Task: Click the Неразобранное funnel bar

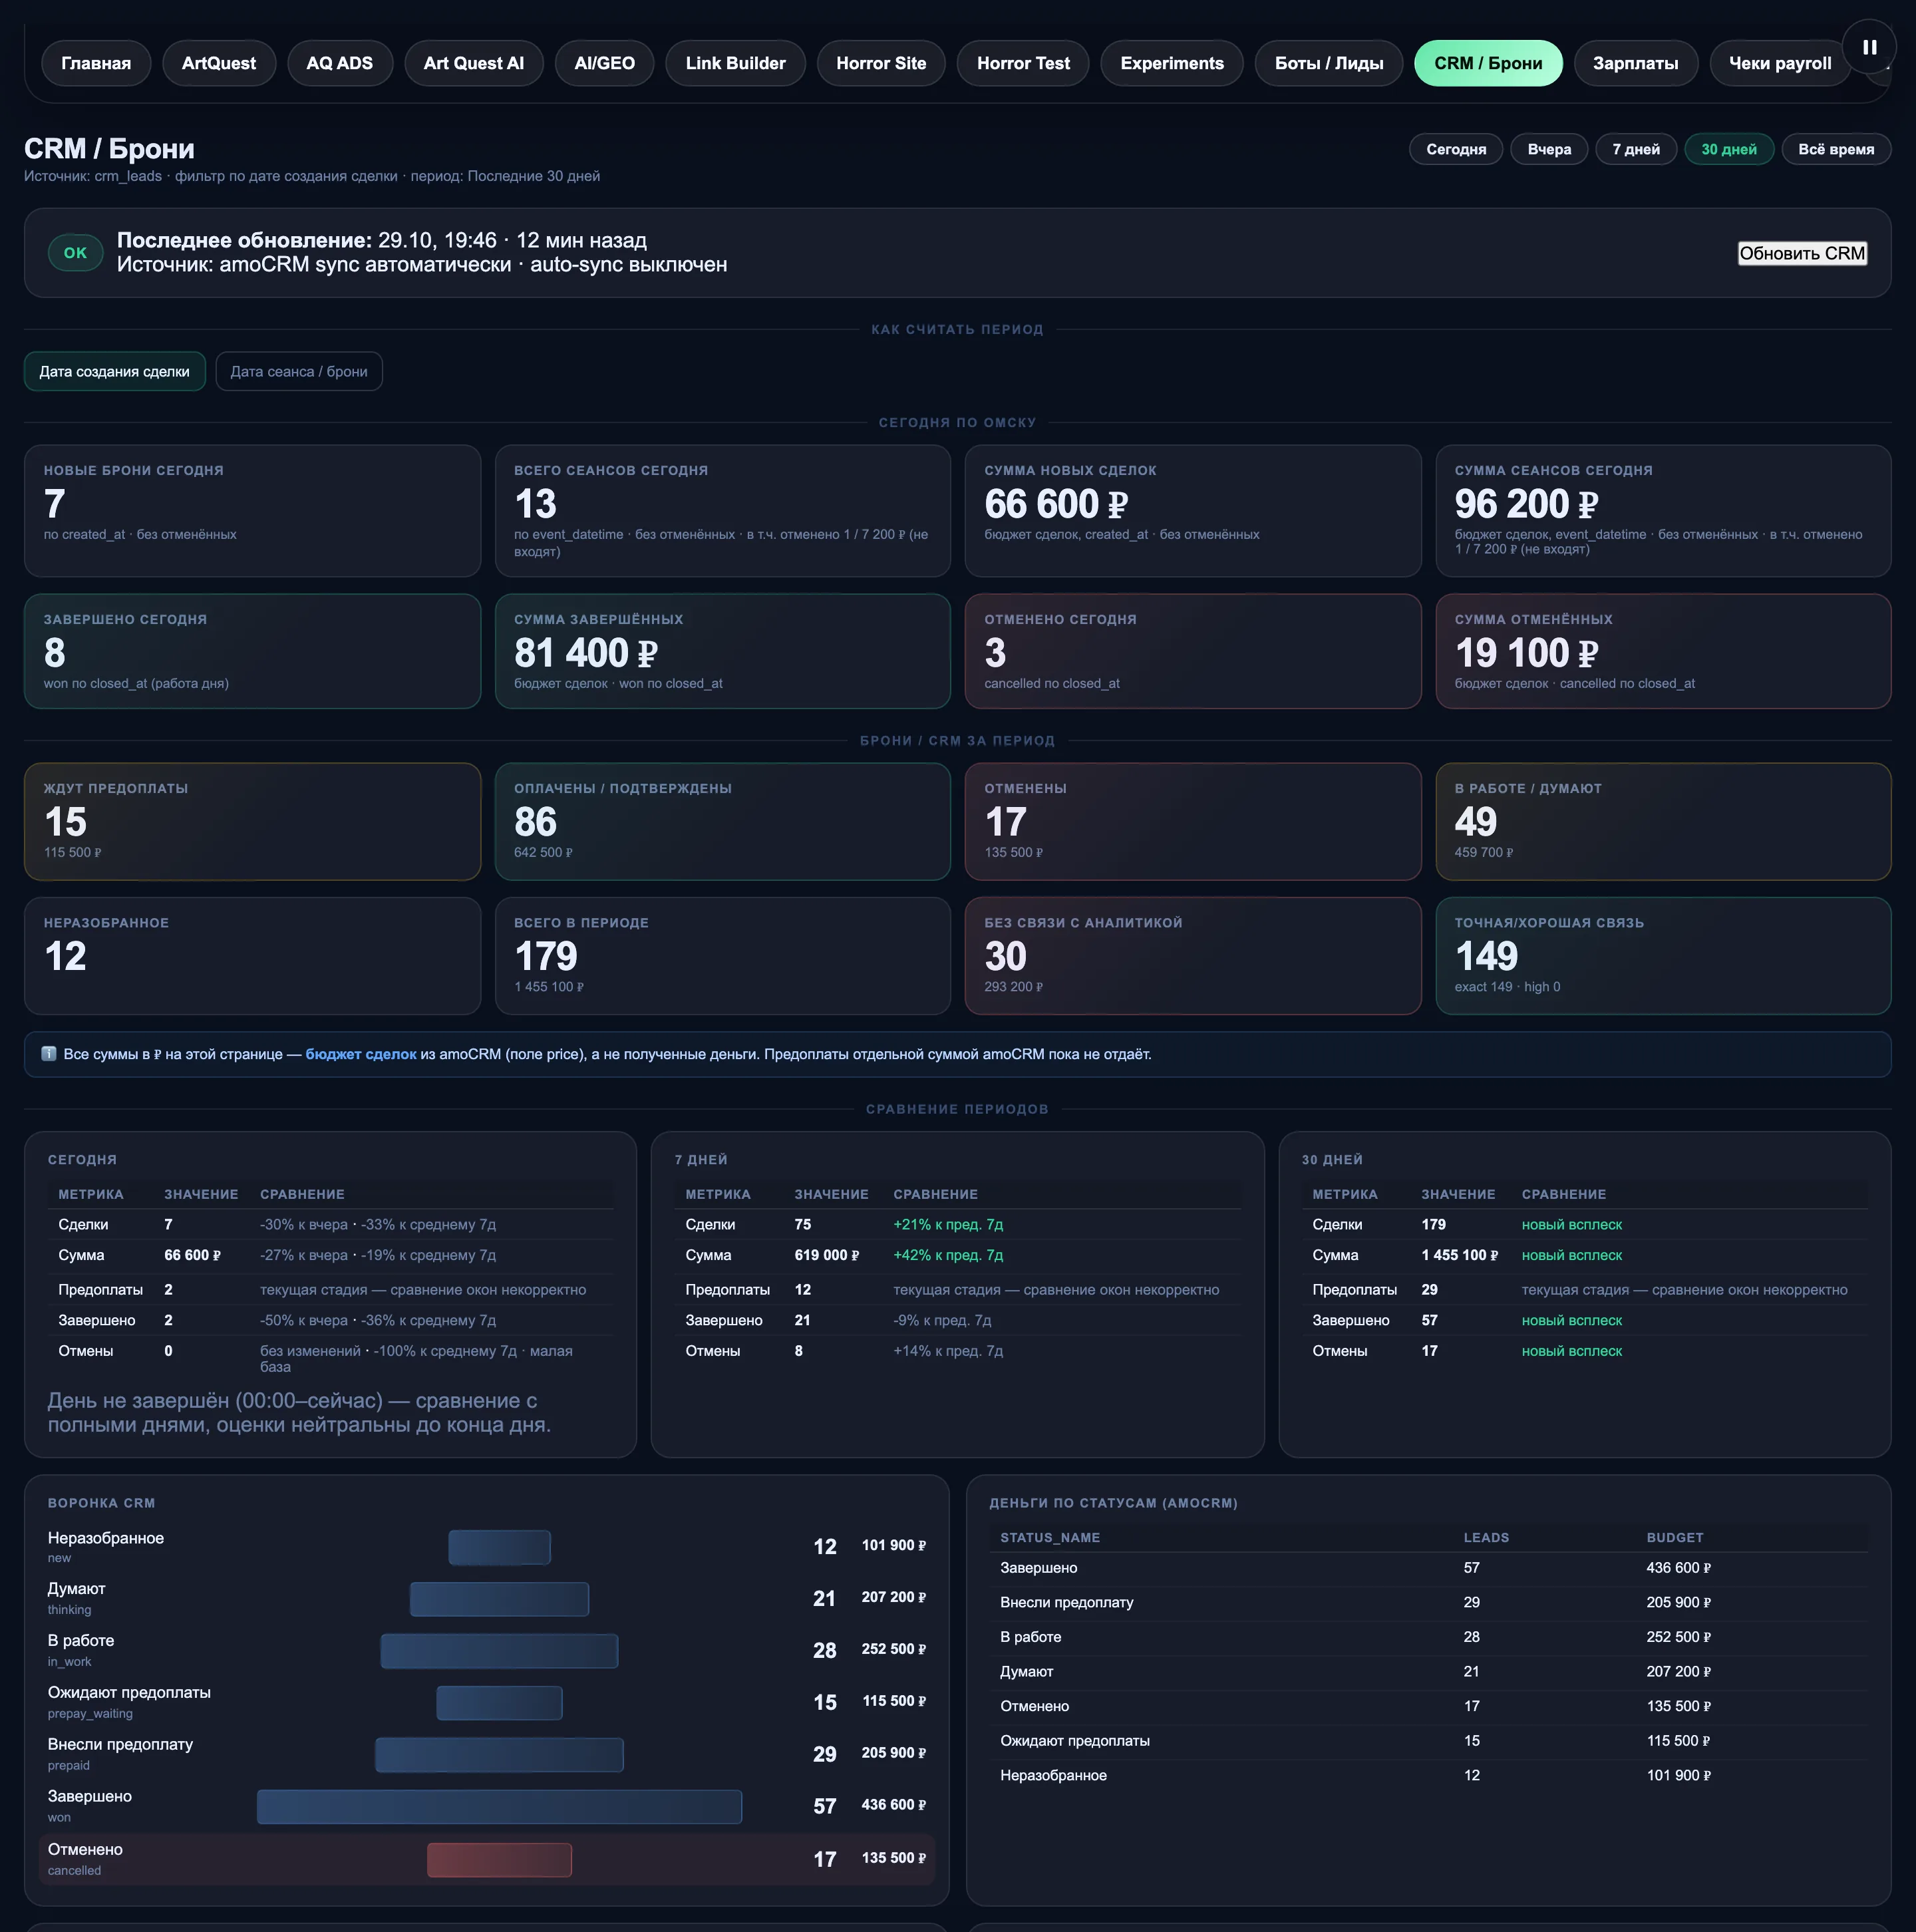Action: point(499,1547)
